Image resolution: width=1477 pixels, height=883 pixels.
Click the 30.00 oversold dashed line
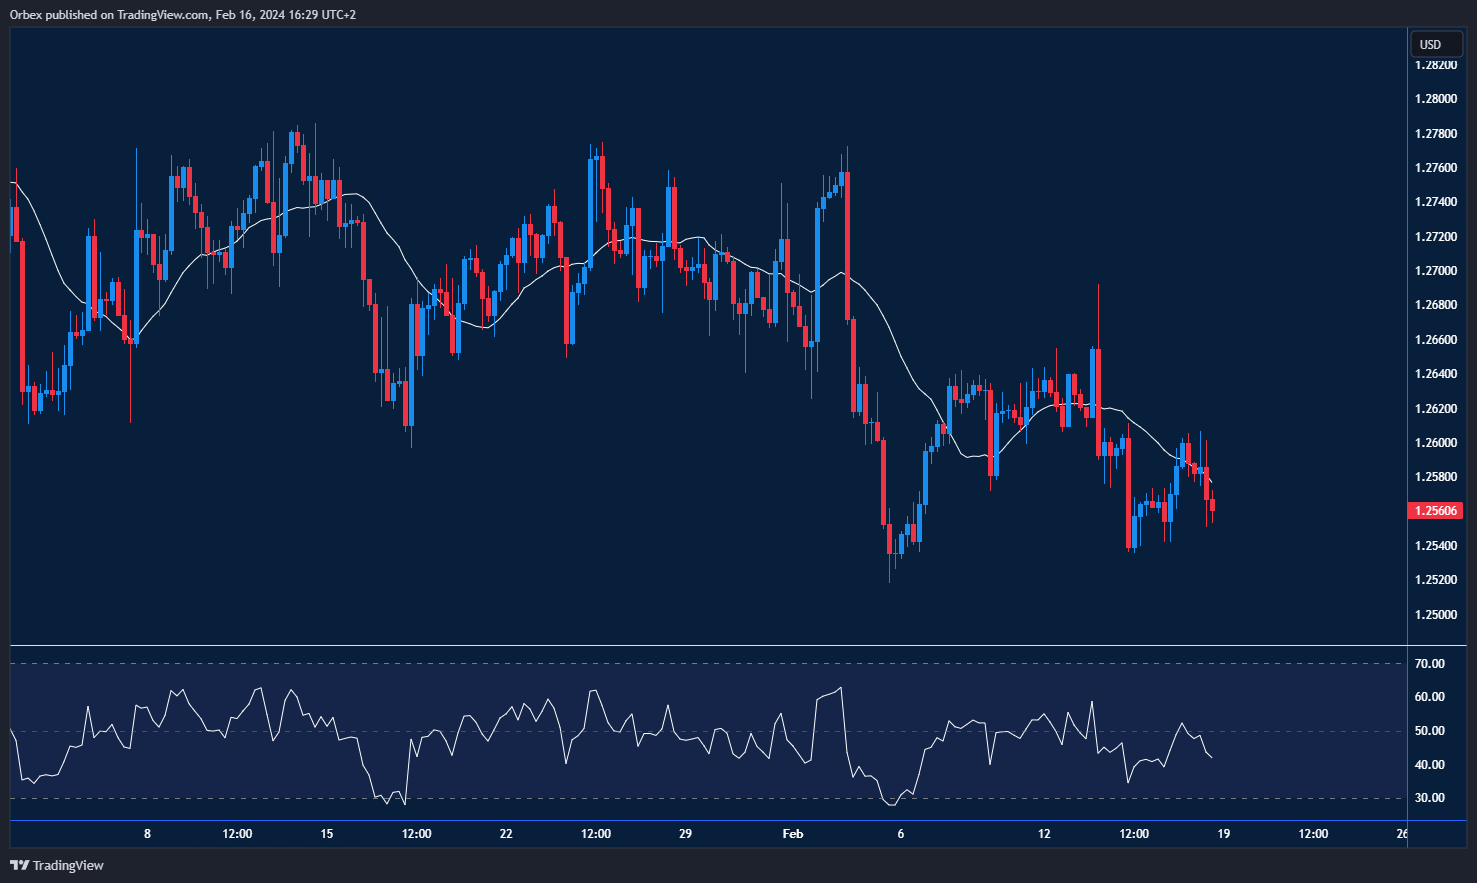[x=700, y=799]
